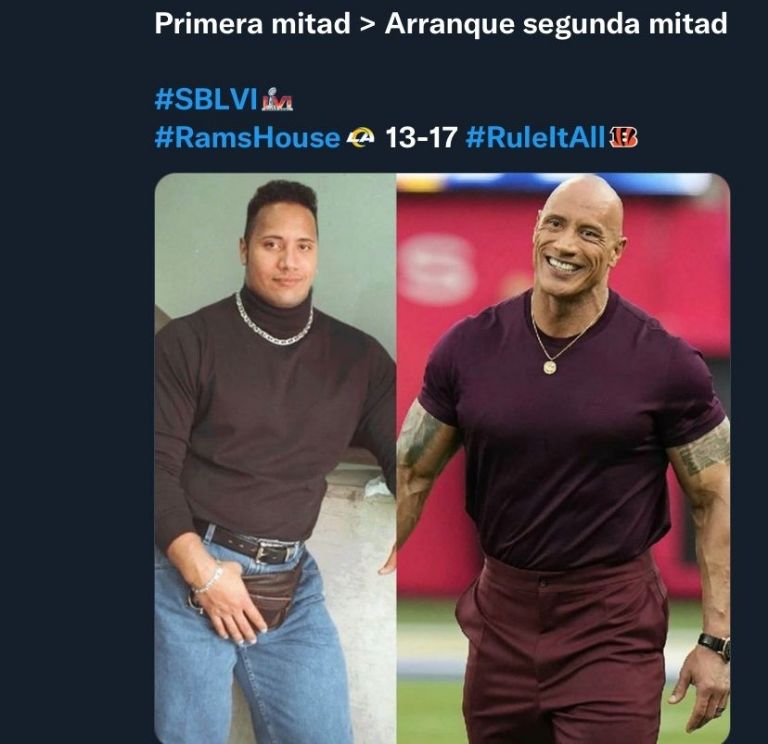Click the Rams horn logo emoji
Viewport: 768px width, 744px height.
tap(360, 137)
